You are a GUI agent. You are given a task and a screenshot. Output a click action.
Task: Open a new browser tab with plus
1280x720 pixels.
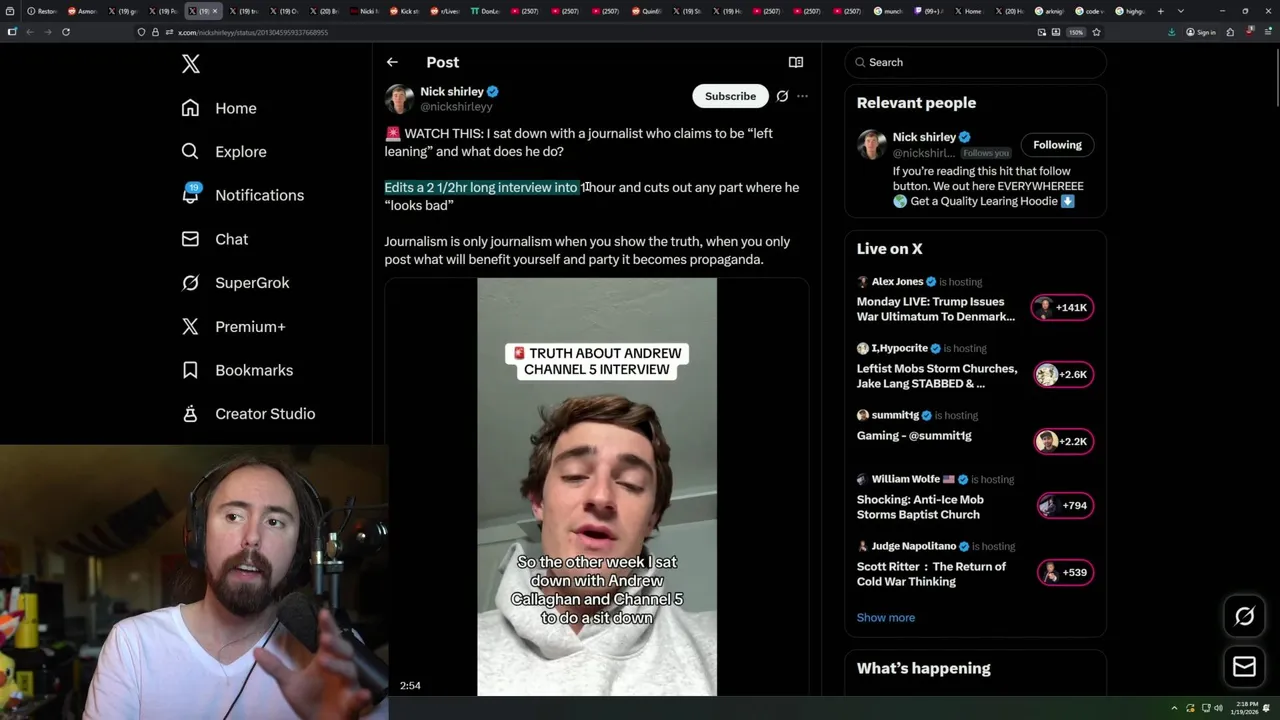tap(1160, 11)
